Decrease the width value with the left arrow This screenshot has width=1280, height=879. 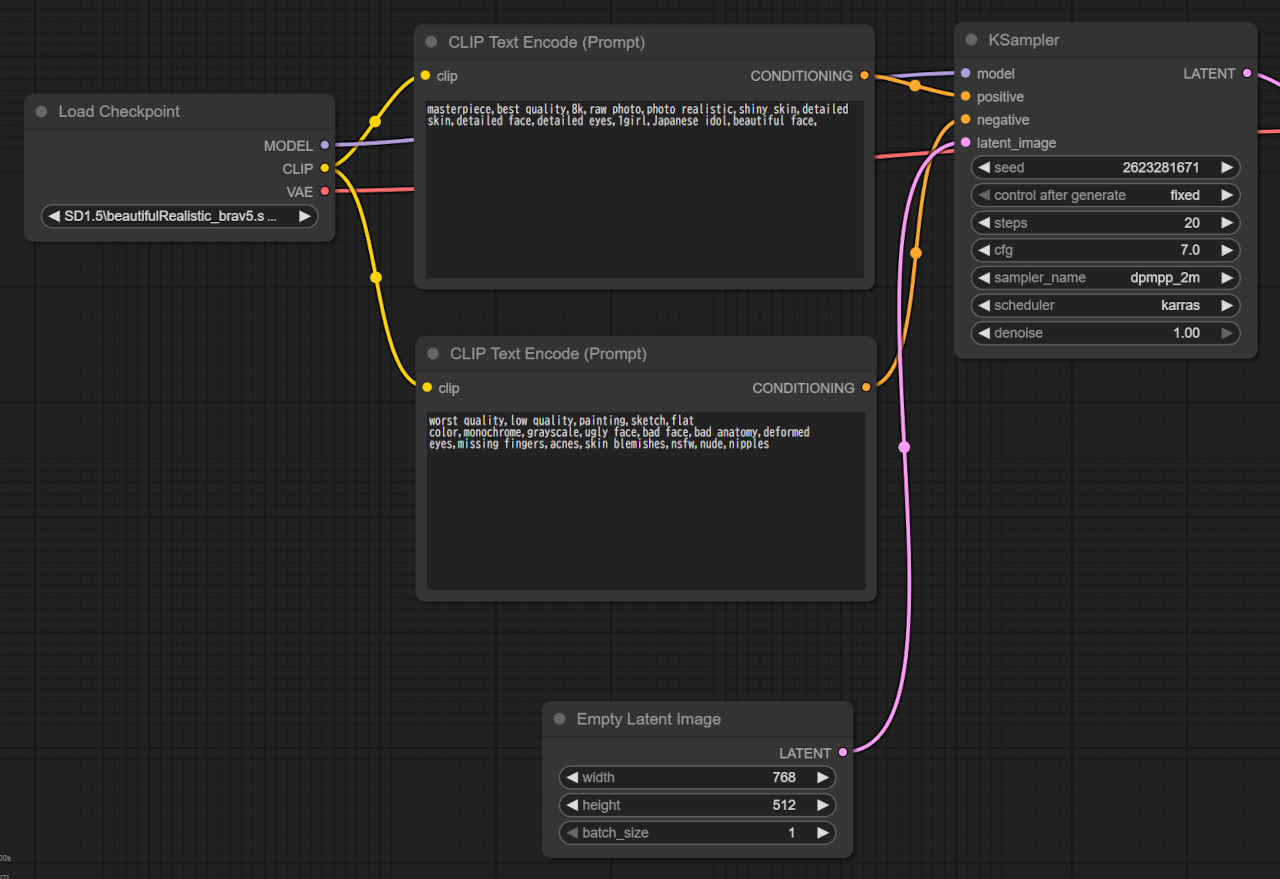point(572,777)
